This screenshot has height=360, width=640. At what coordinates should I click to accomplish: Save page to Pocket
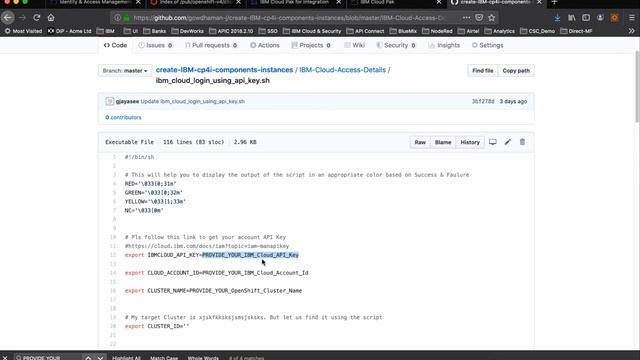(x=479, y=18)
